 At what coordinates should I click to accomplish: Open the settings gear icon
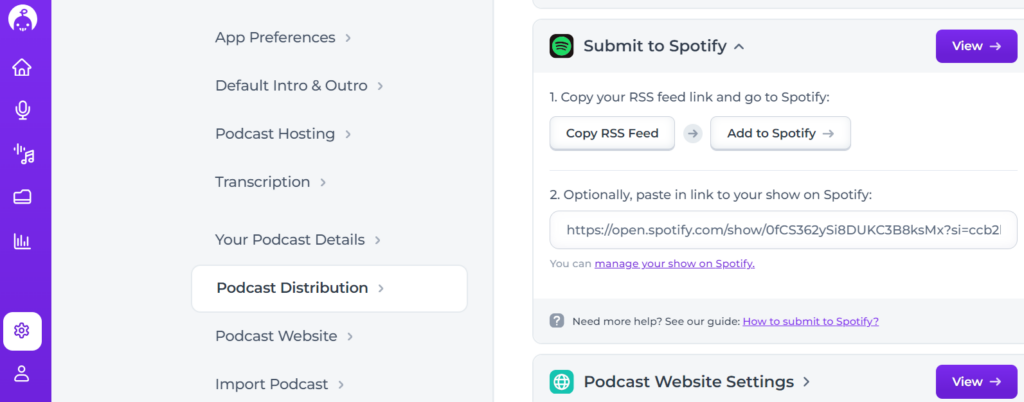pos(22,332)
